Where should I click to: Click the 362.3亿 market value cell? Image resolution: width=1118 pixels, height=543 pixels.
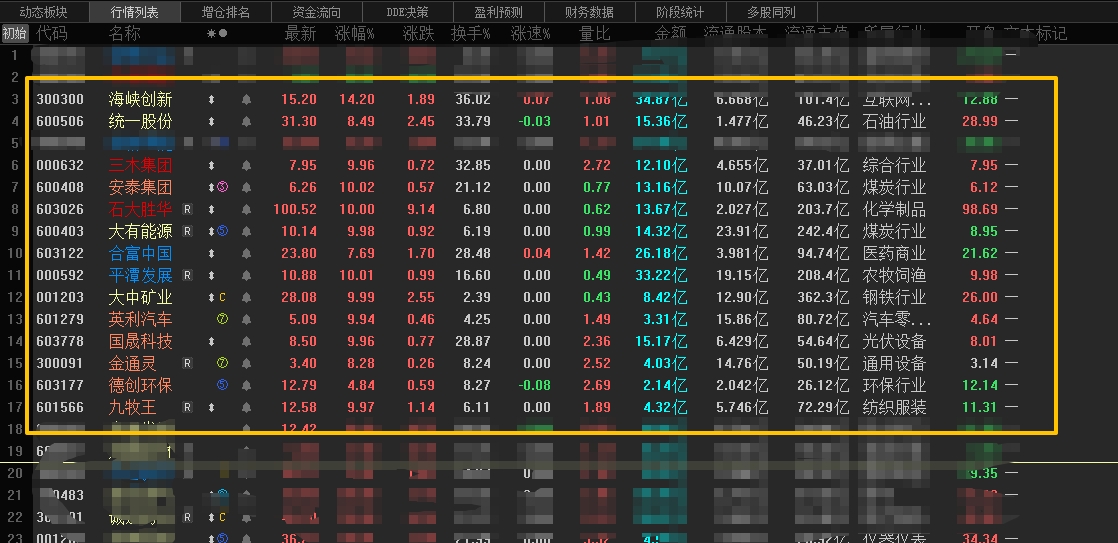click(824, 297)
